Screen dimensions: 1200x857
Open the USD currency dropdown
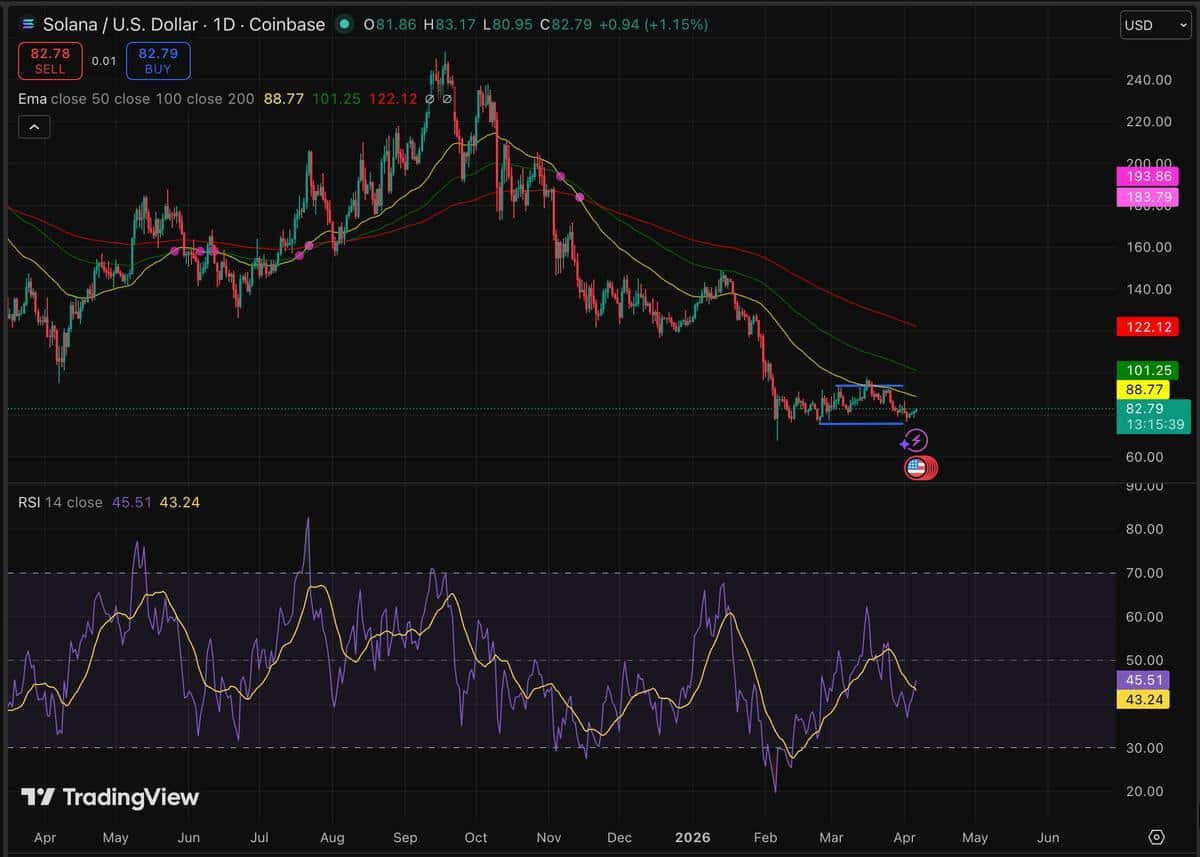click(x=1154, y=25)
